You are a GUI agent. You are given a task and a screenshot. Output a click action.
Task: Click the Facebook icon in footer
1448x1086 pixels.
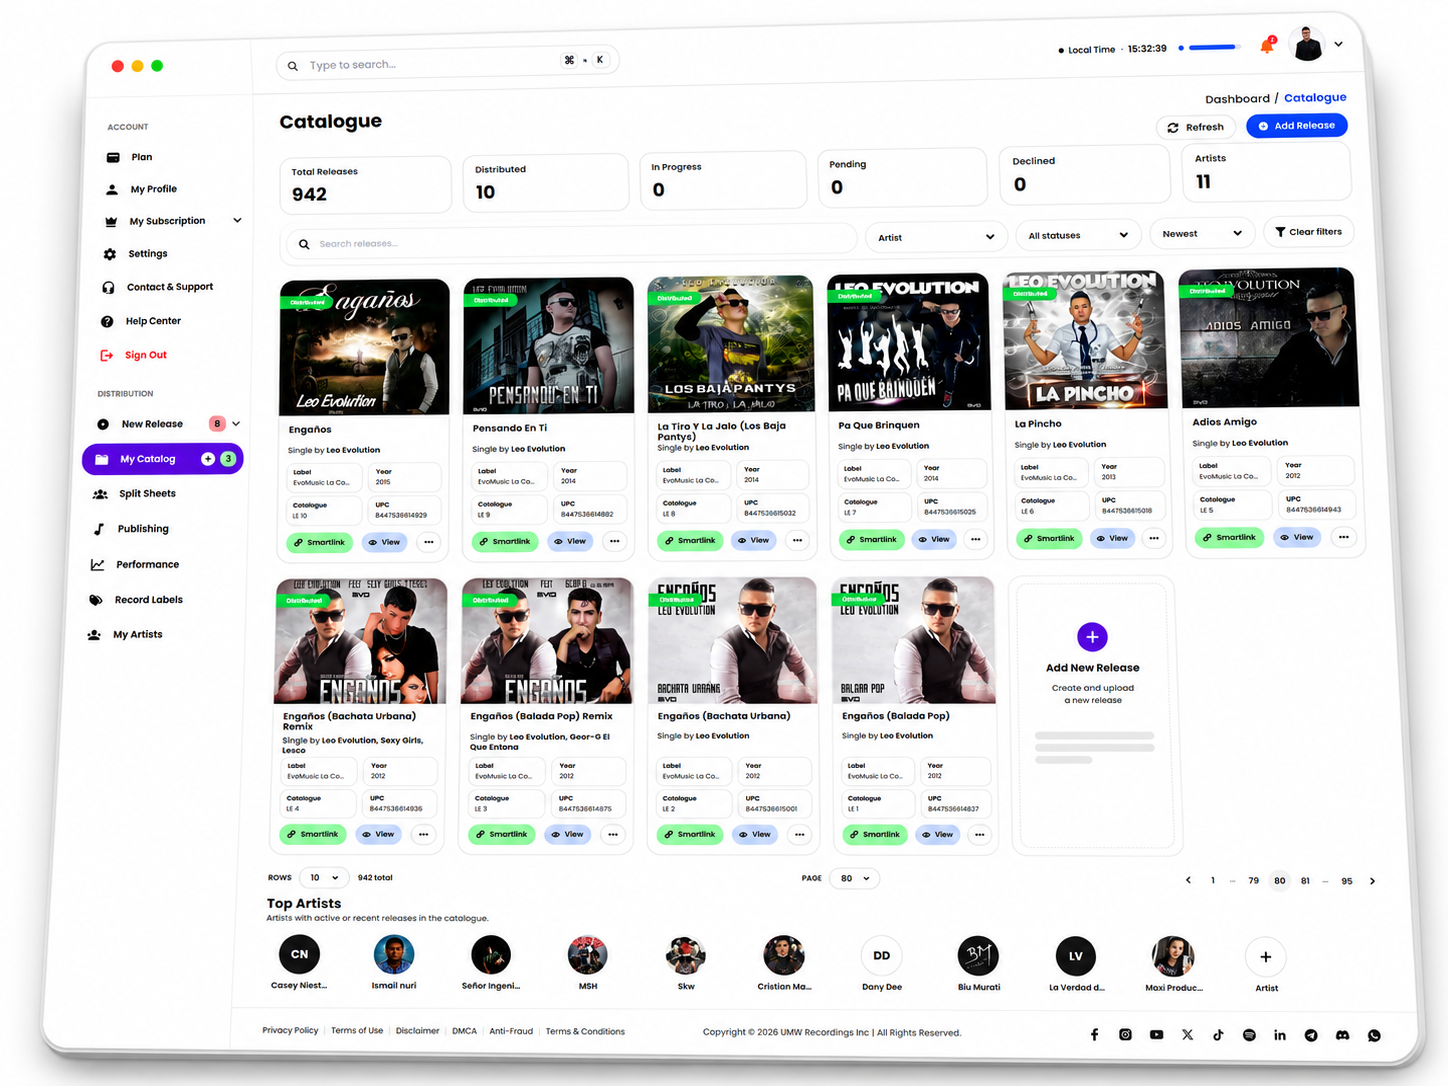pyautogui.click(x=1094, y=1034)
